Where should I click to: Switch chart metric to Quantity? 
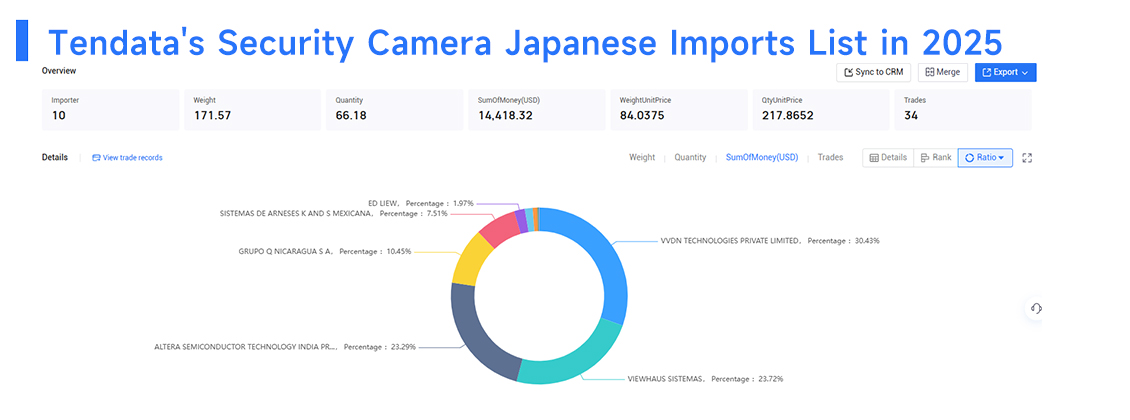[690, 157]
